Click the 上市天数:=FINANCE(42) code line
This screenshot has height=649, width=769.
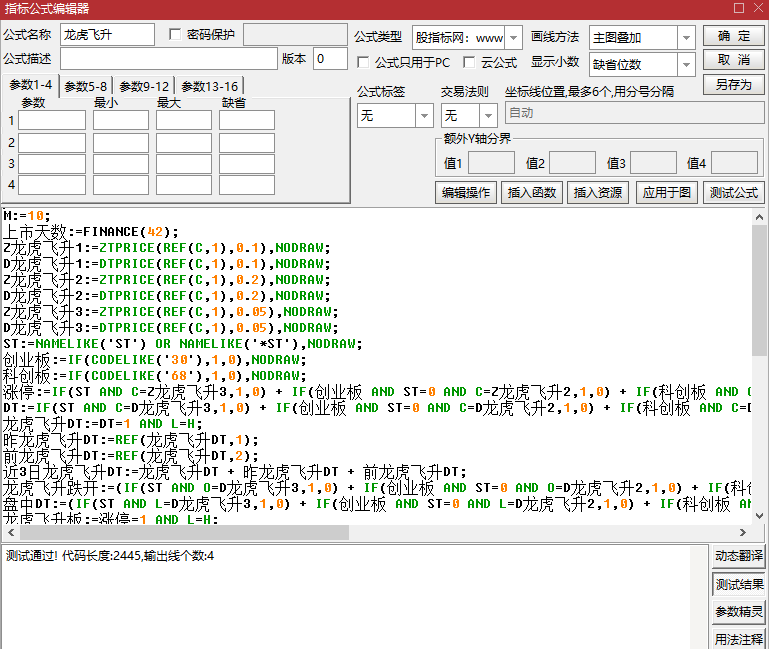tap(91, 232)
